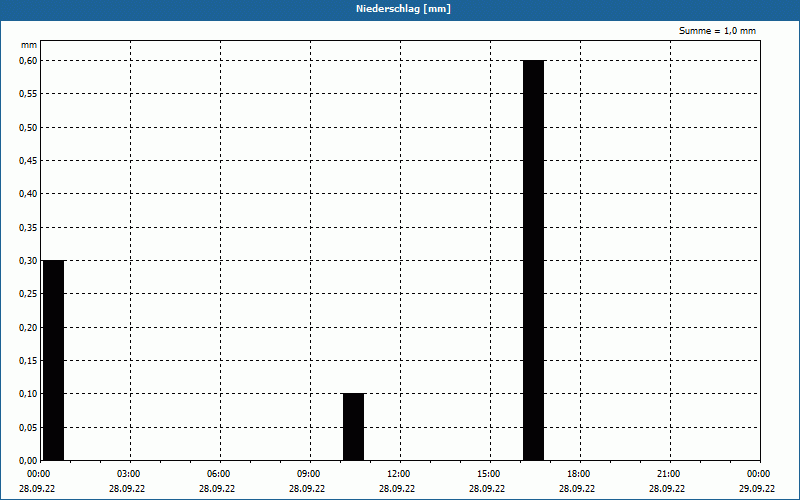Click the tall 0,60 mm bar near 16:30

pyautogui.click(x=534, y=260)
